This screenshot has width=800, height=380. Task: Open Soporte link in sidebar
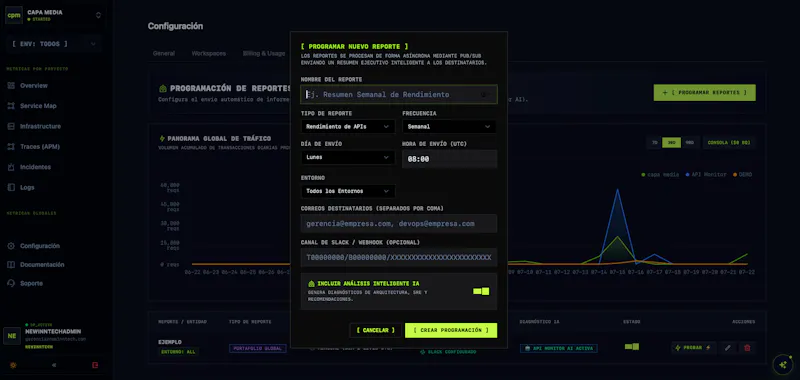[x=32, y=283]
